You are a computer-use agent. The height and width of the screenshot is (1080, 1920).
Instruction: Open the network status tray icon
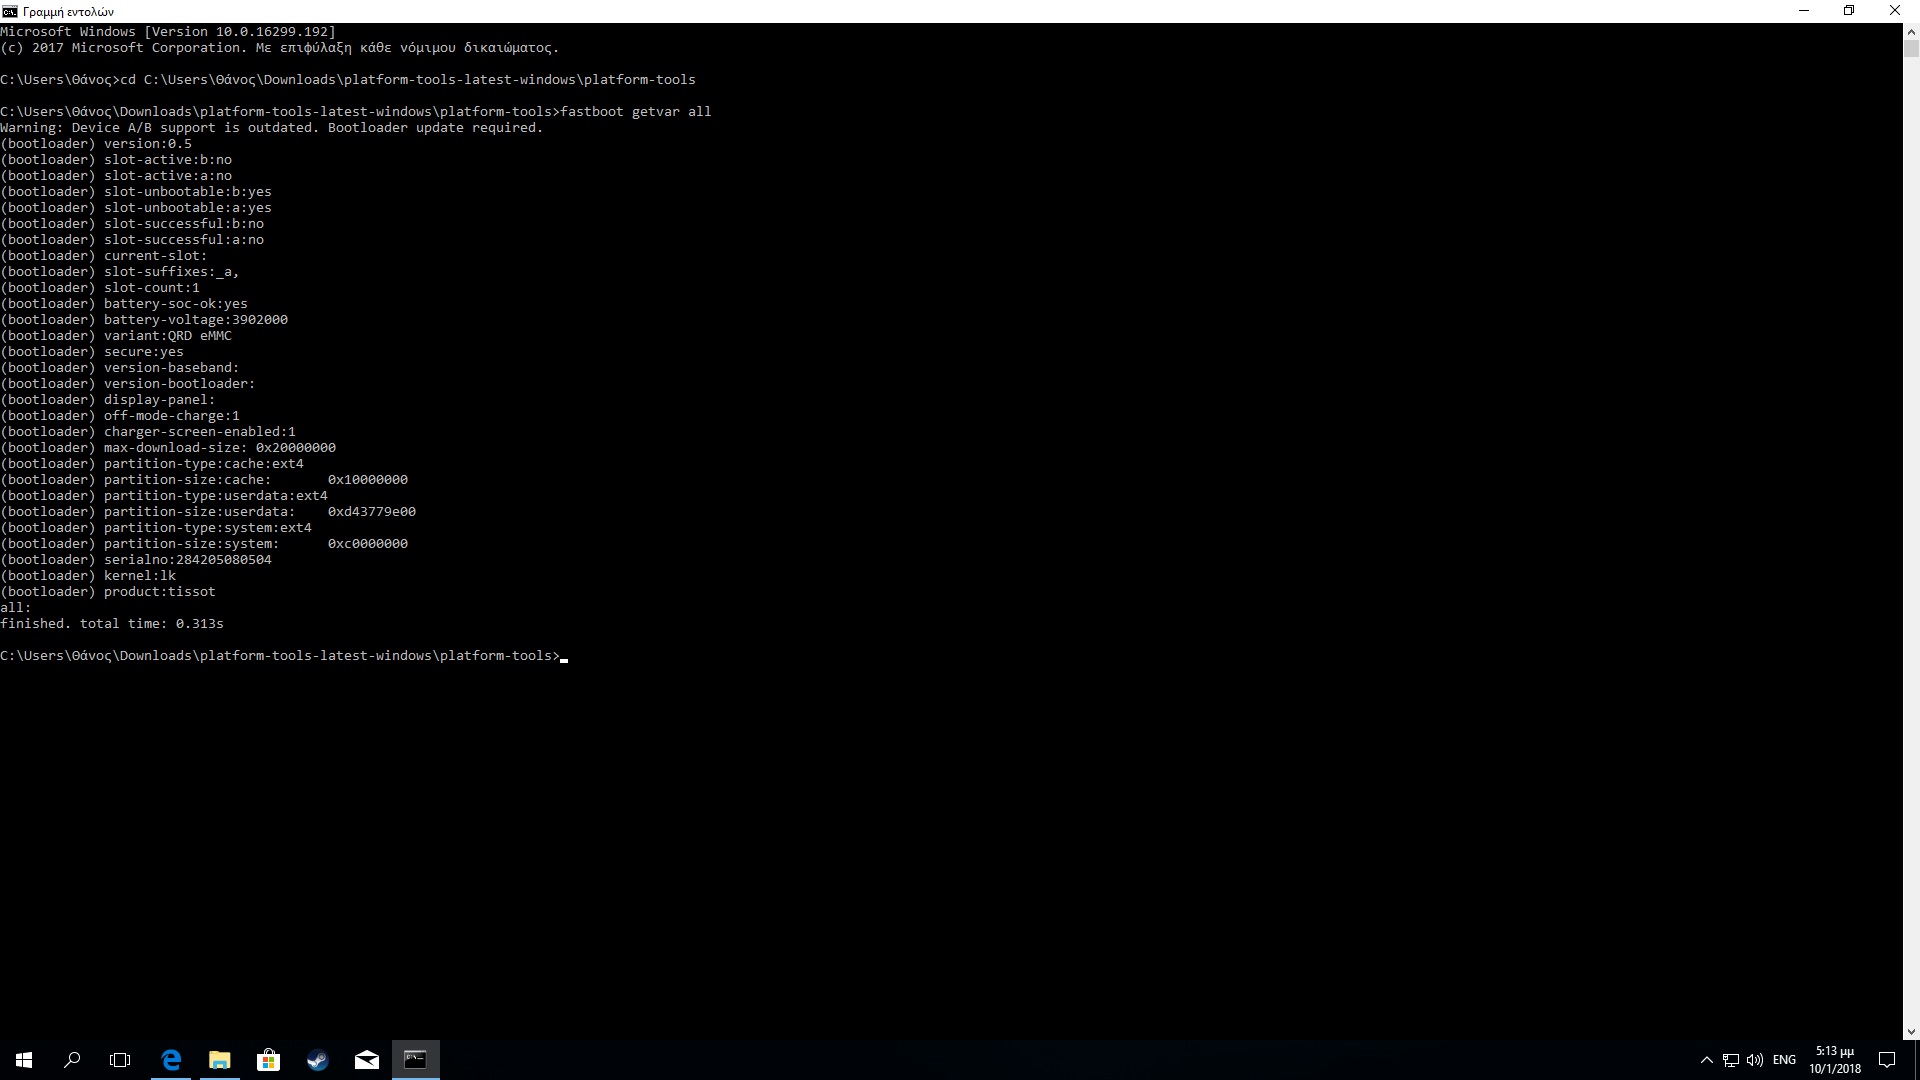1731,1060
